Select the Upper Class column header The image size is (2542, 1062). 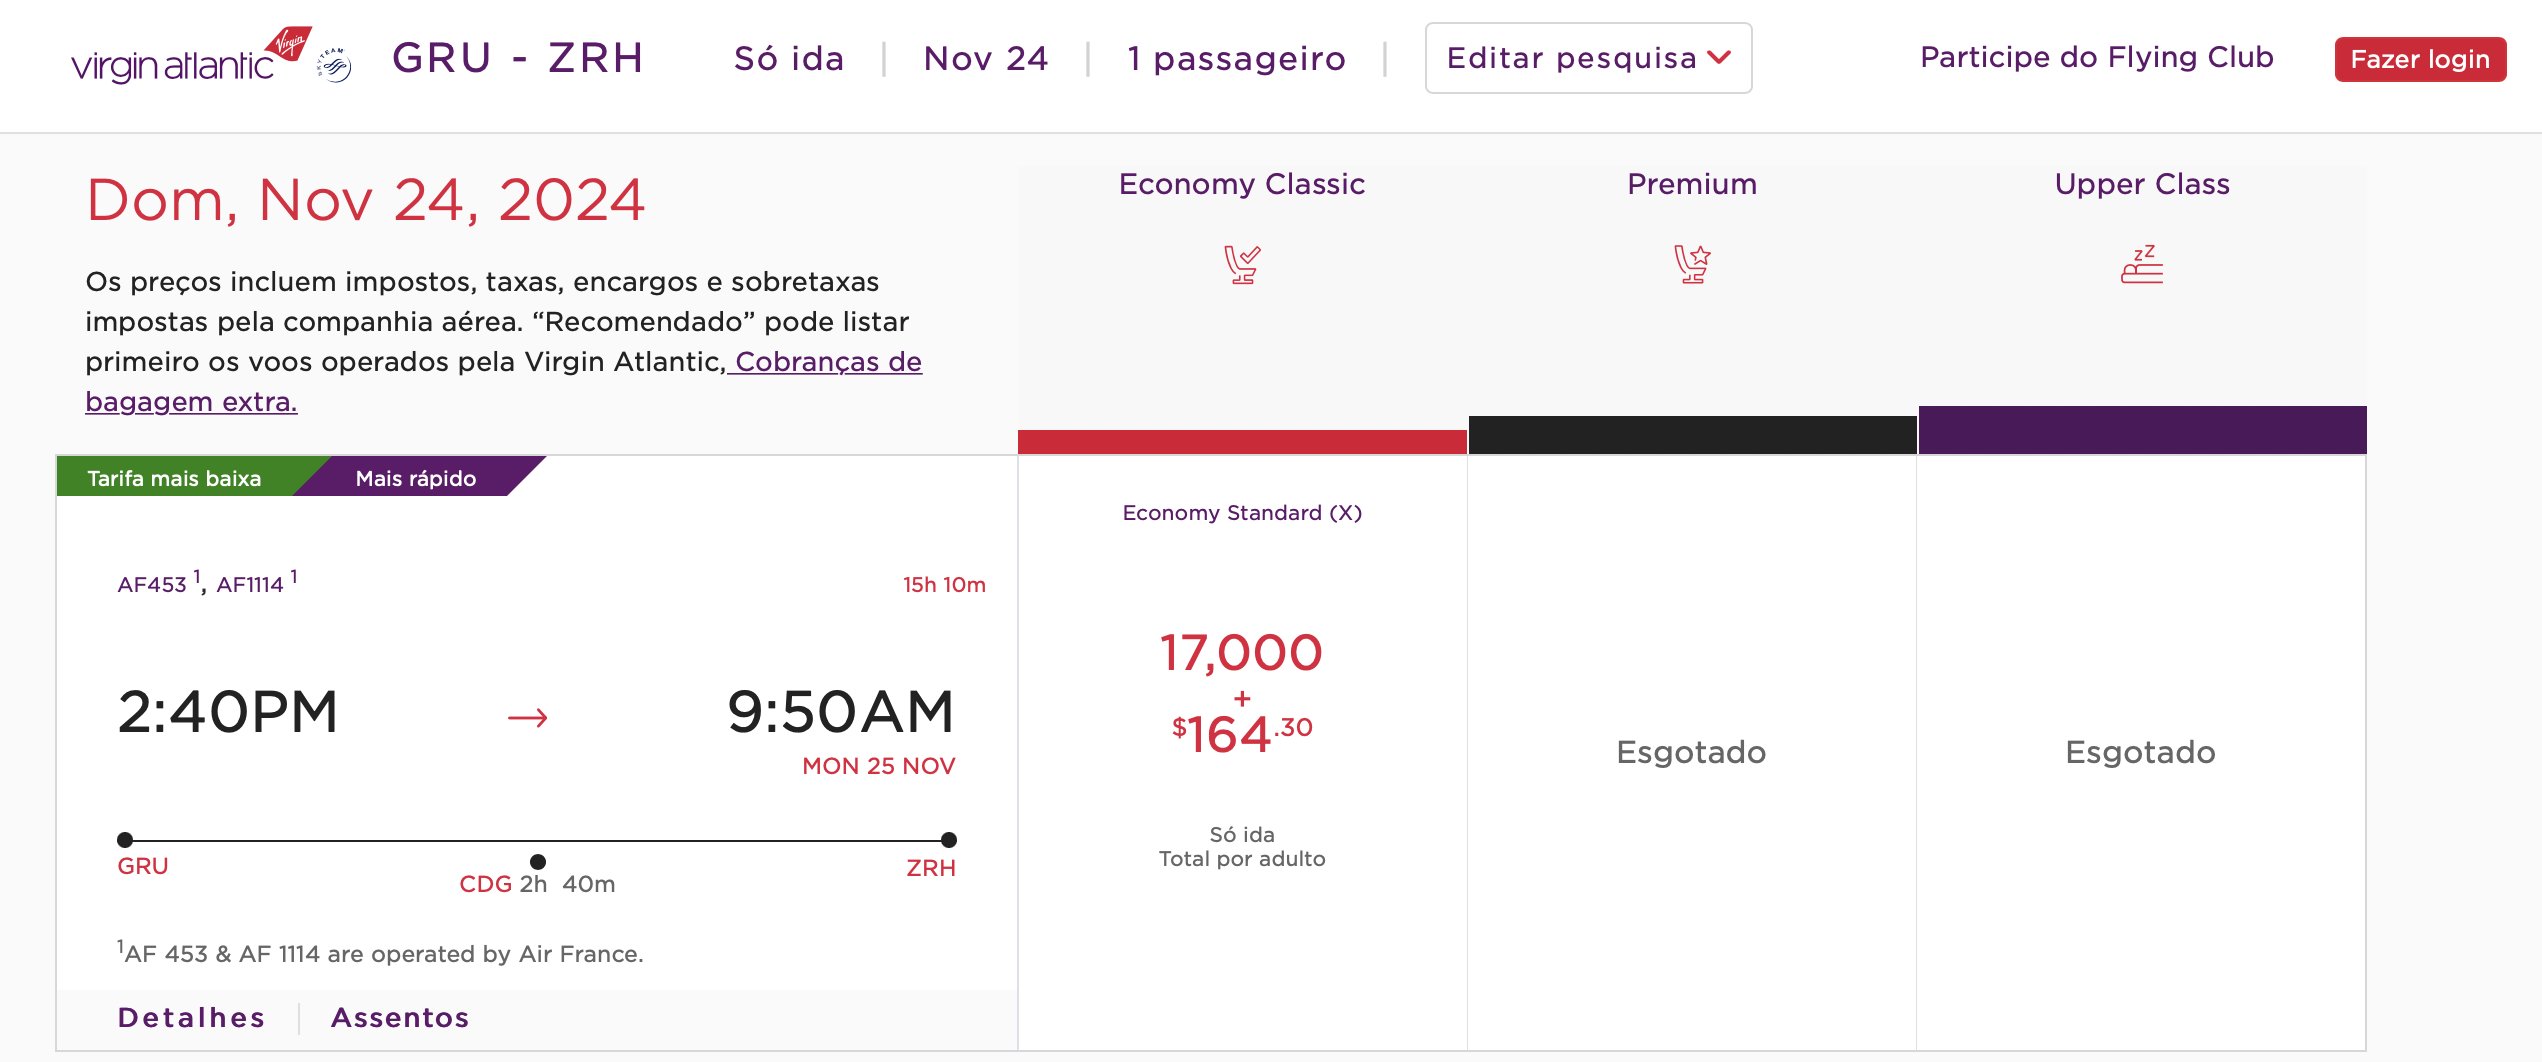[2142, 184]
